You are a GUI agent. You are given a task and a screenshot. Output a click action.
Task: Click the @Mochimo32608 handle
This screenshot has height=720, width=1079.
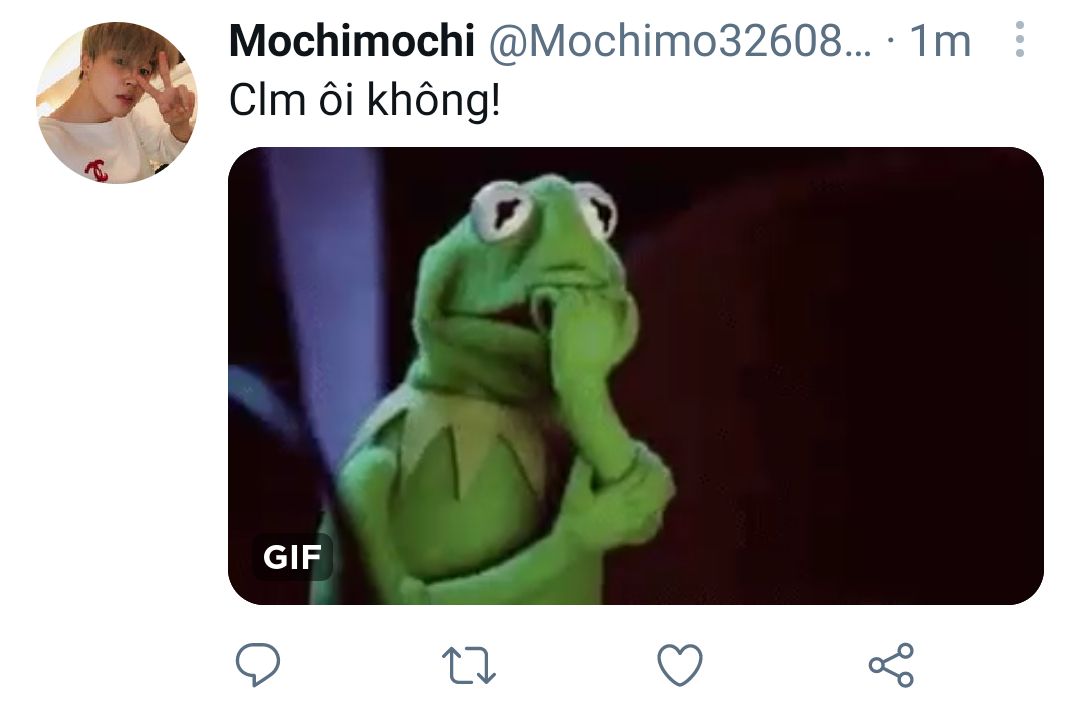click(x=680, y=41)
